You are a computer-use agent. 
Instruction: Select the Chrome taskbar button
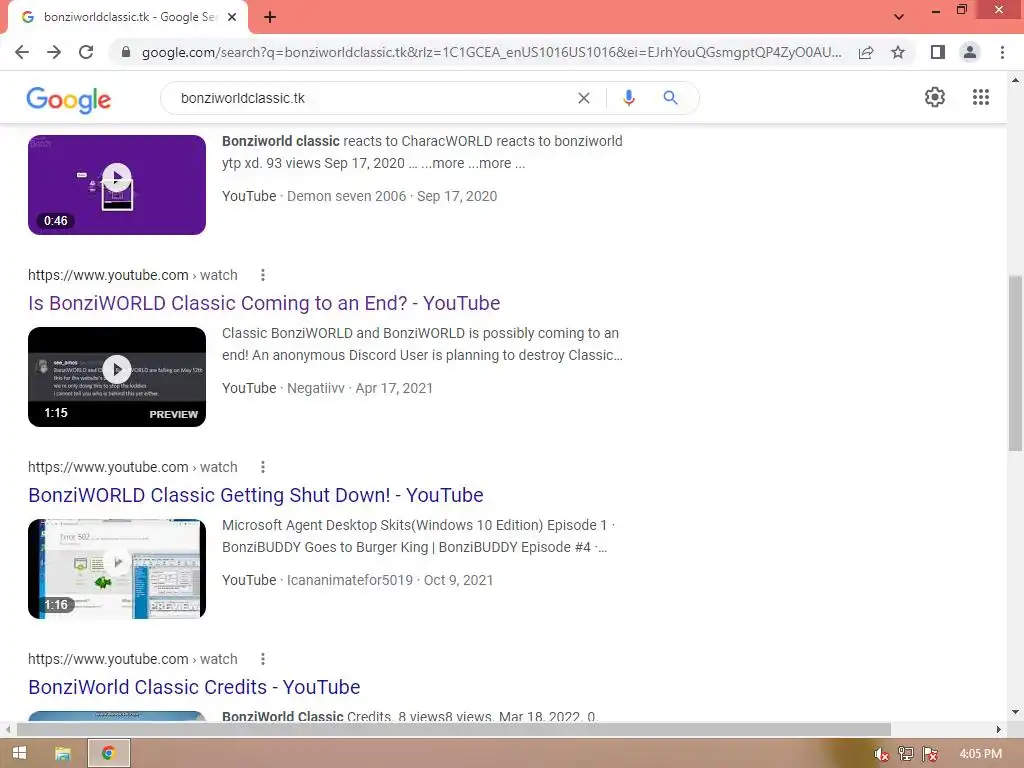109,754
